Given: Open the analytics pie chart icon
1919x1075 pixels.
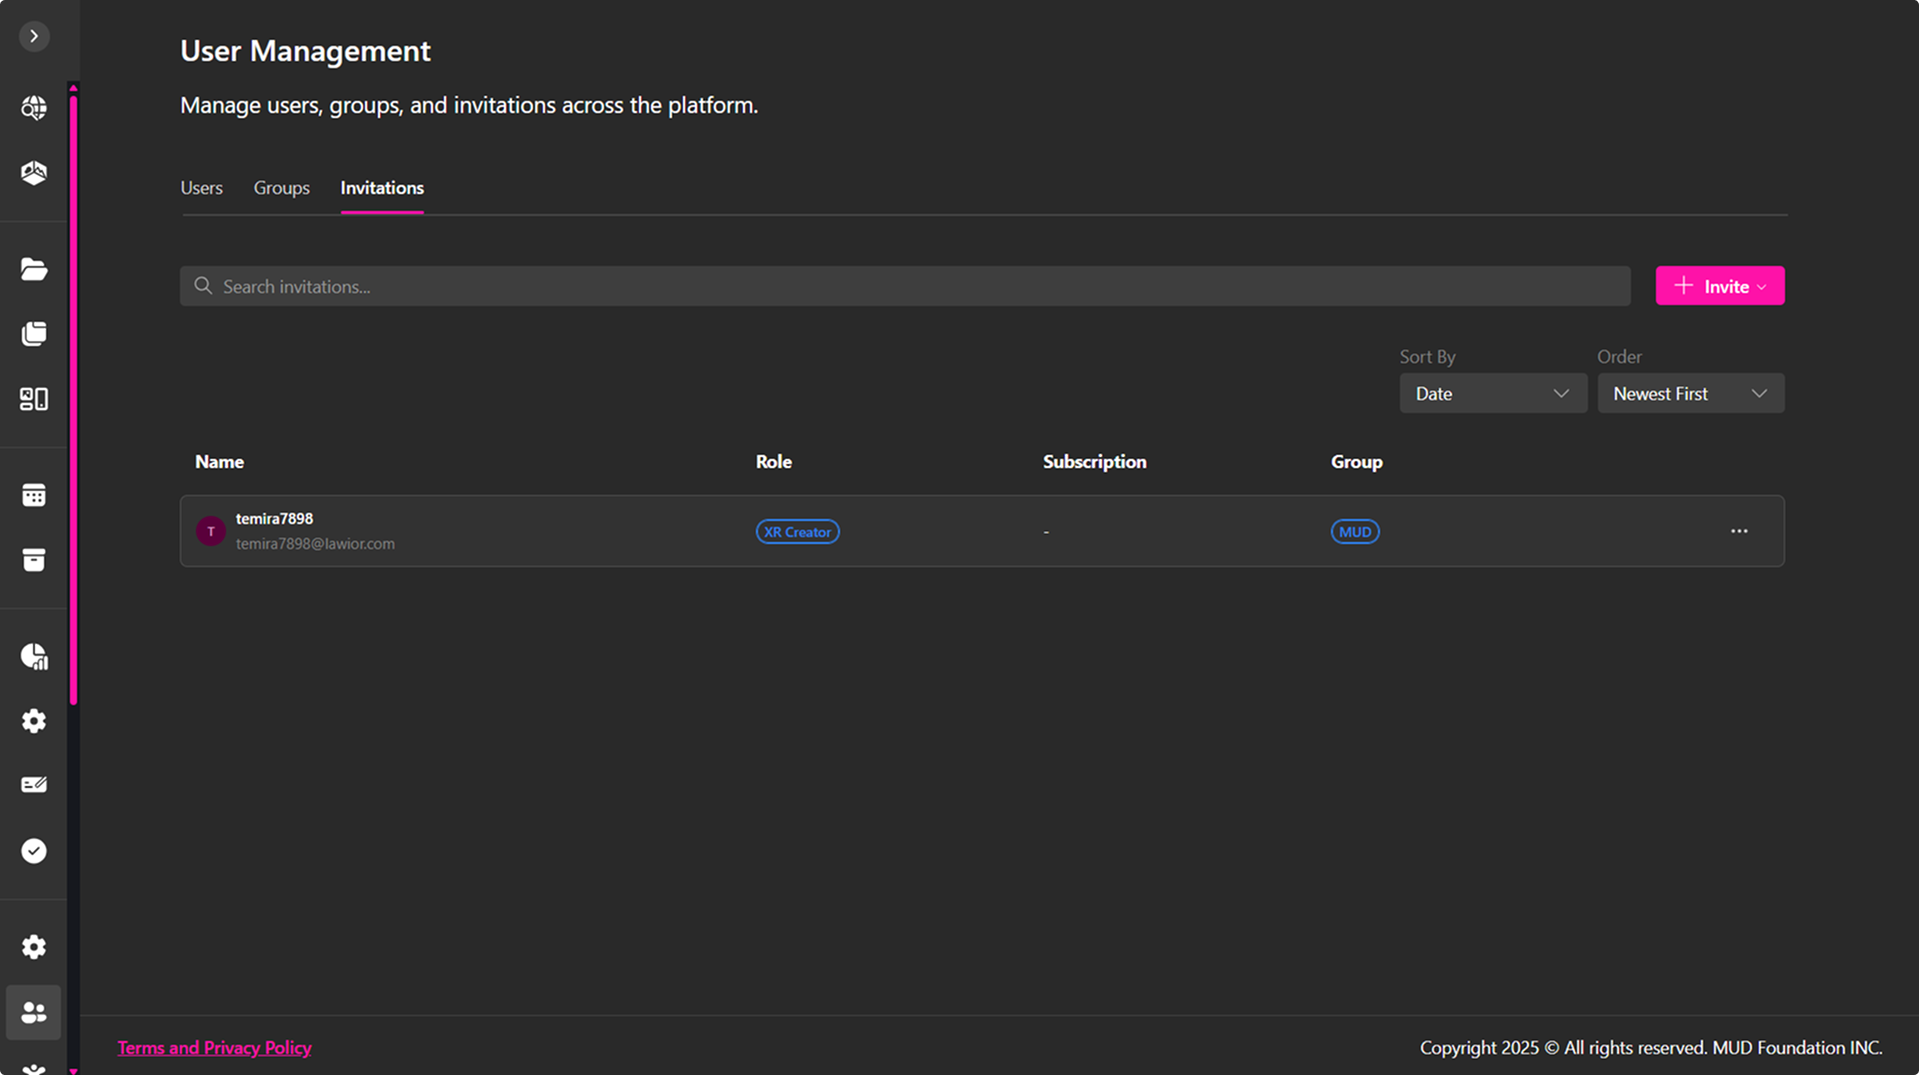Looking at the screenshot, I should tap(34, 656).
